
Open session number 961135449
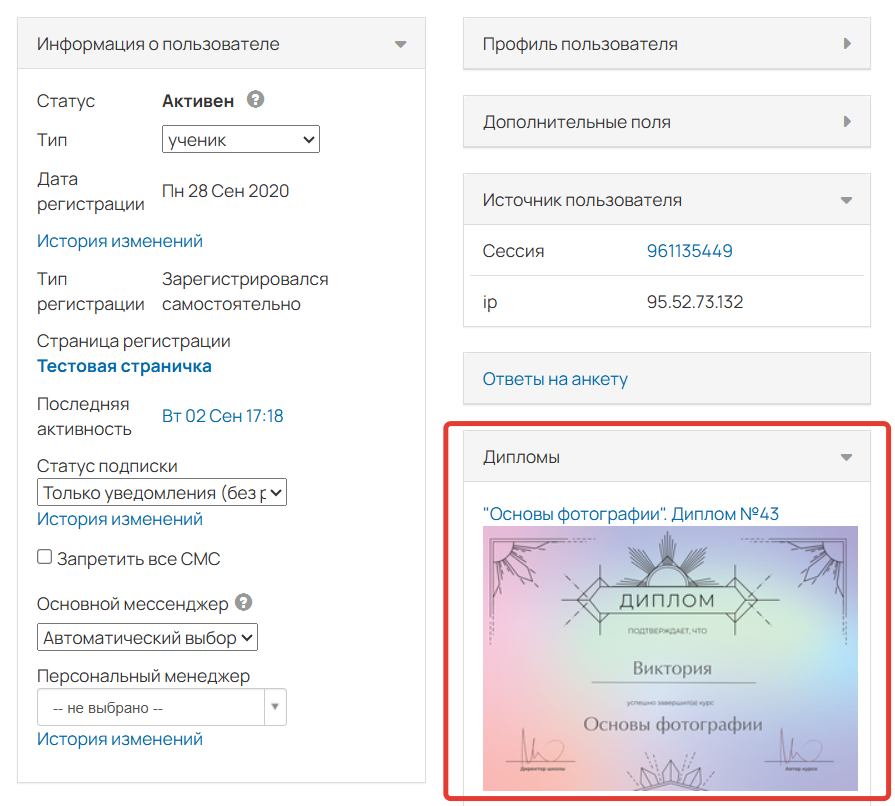click(x=689, y=251)
